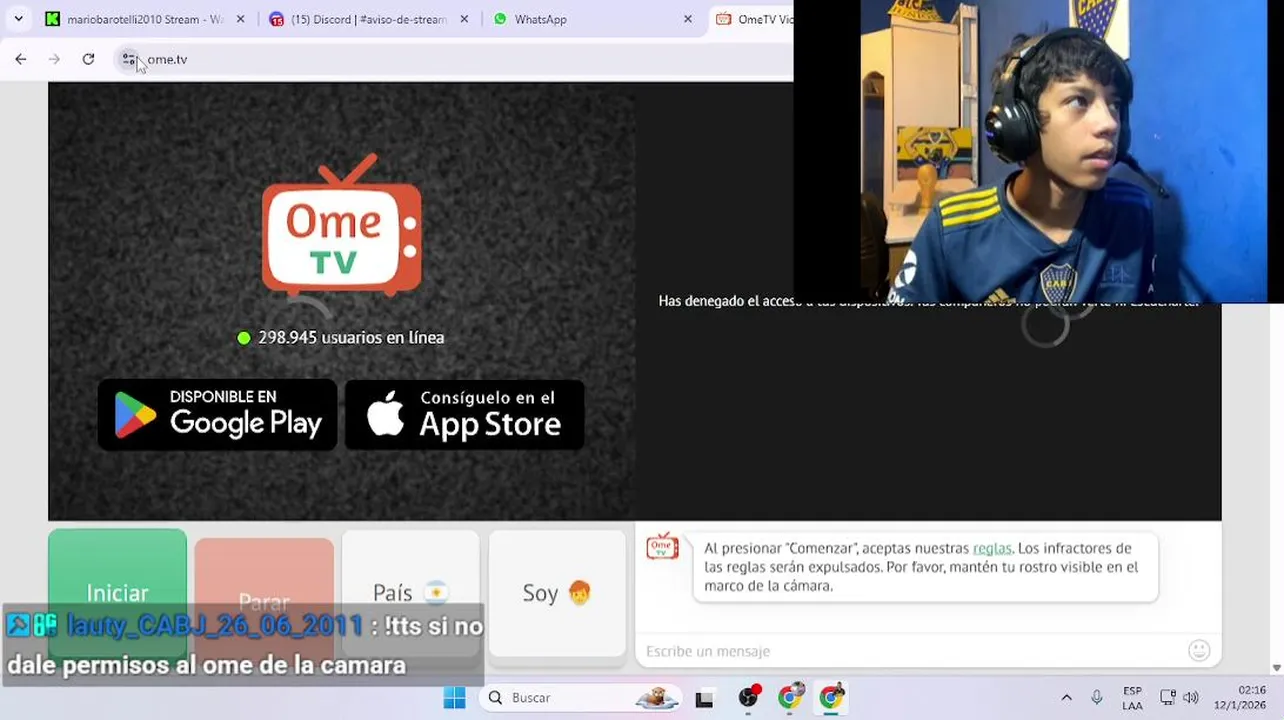
Task: Open the Windows Start menu
Action: [x=454, y=698]
